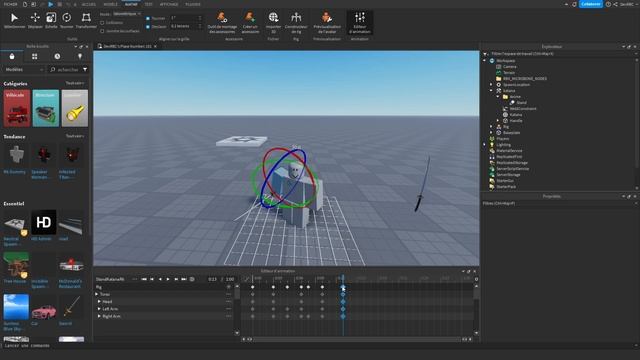Open the toolbox Recent clock tab

click(57, 56)
